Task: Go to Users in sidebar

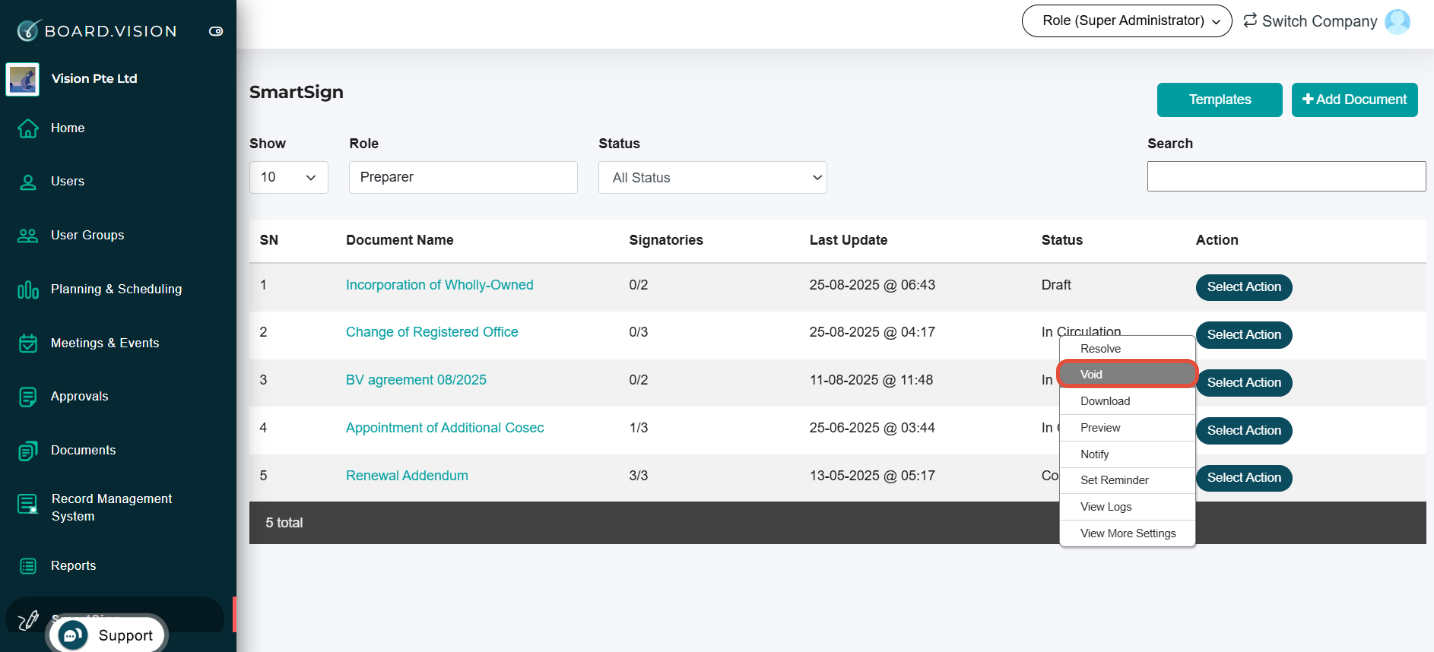Action: click(68, 182)
